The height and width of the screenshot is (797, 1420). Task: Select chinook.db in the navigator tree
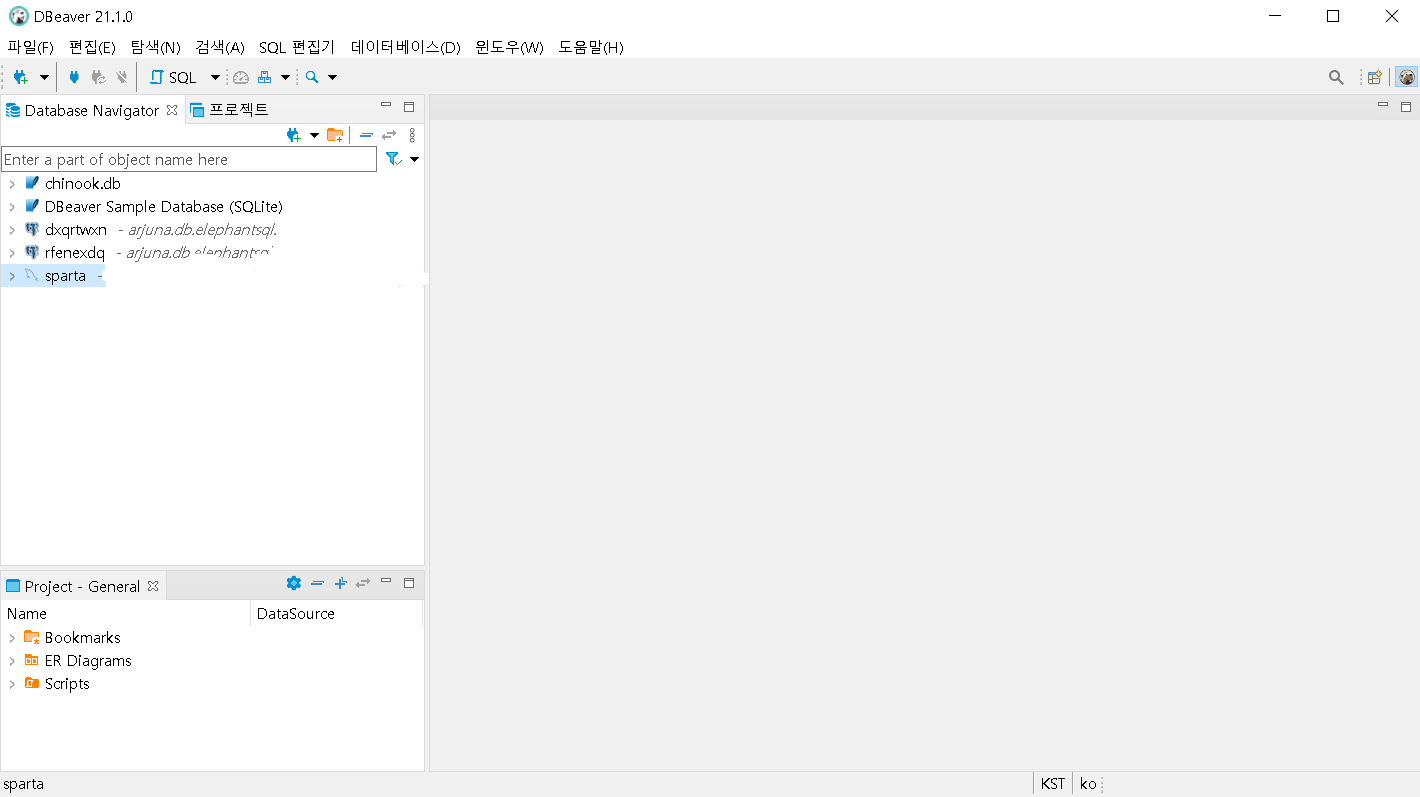tap(82, 184)
